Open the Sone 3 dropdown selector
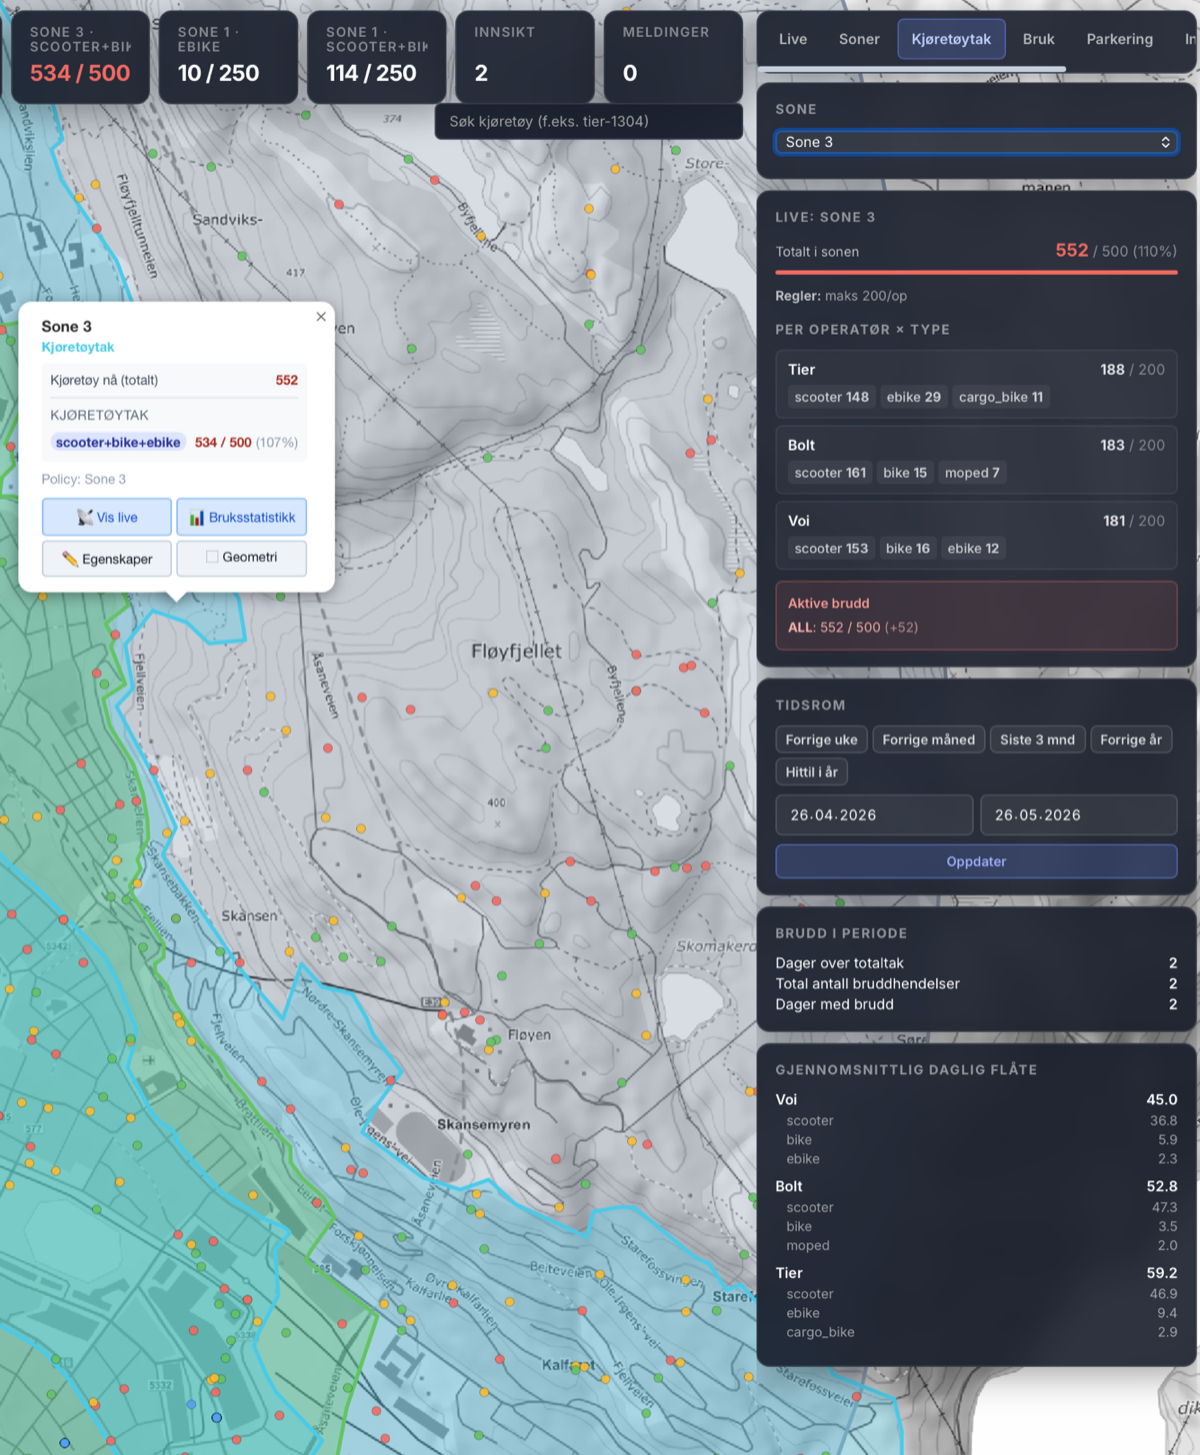The image size is (1200, 1455). point(976,142)
